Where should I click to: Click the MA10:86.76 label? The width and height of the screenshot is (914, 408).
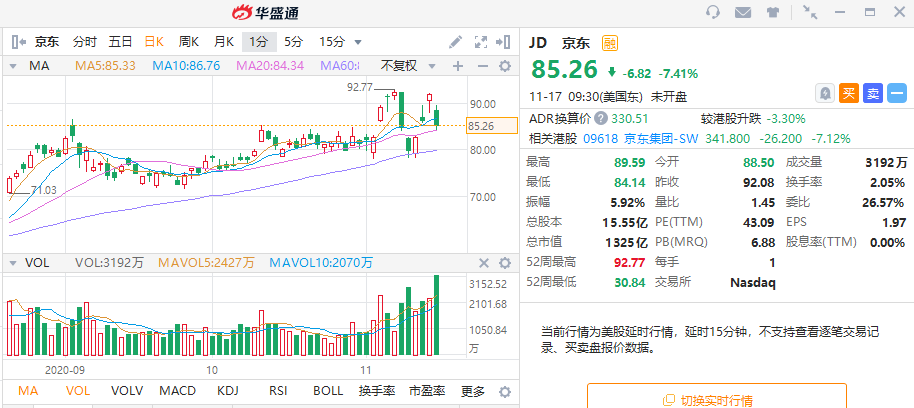(186, 66)
